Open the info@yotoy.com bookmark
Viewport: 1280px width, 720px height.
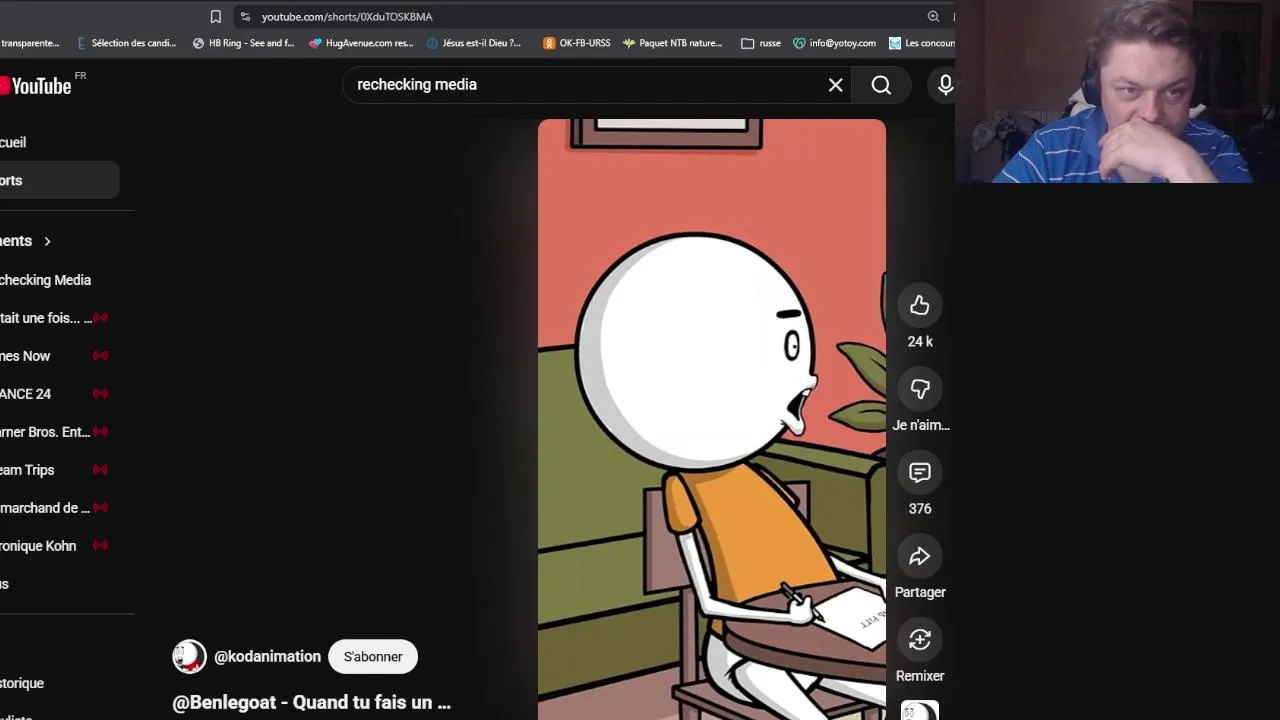(x=835, y=43)
